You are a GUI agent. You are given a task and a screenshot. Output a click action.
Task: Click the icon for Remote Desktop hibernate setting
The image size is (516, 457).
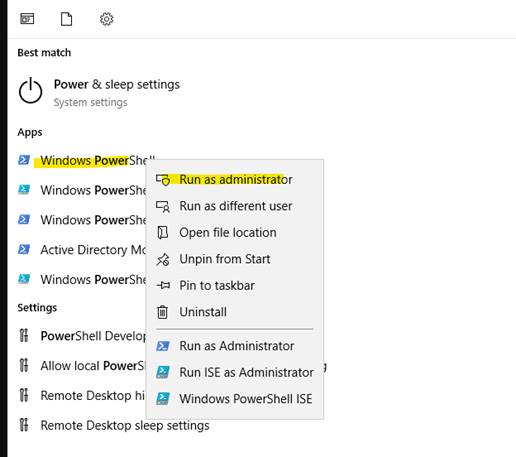point(24,395)
